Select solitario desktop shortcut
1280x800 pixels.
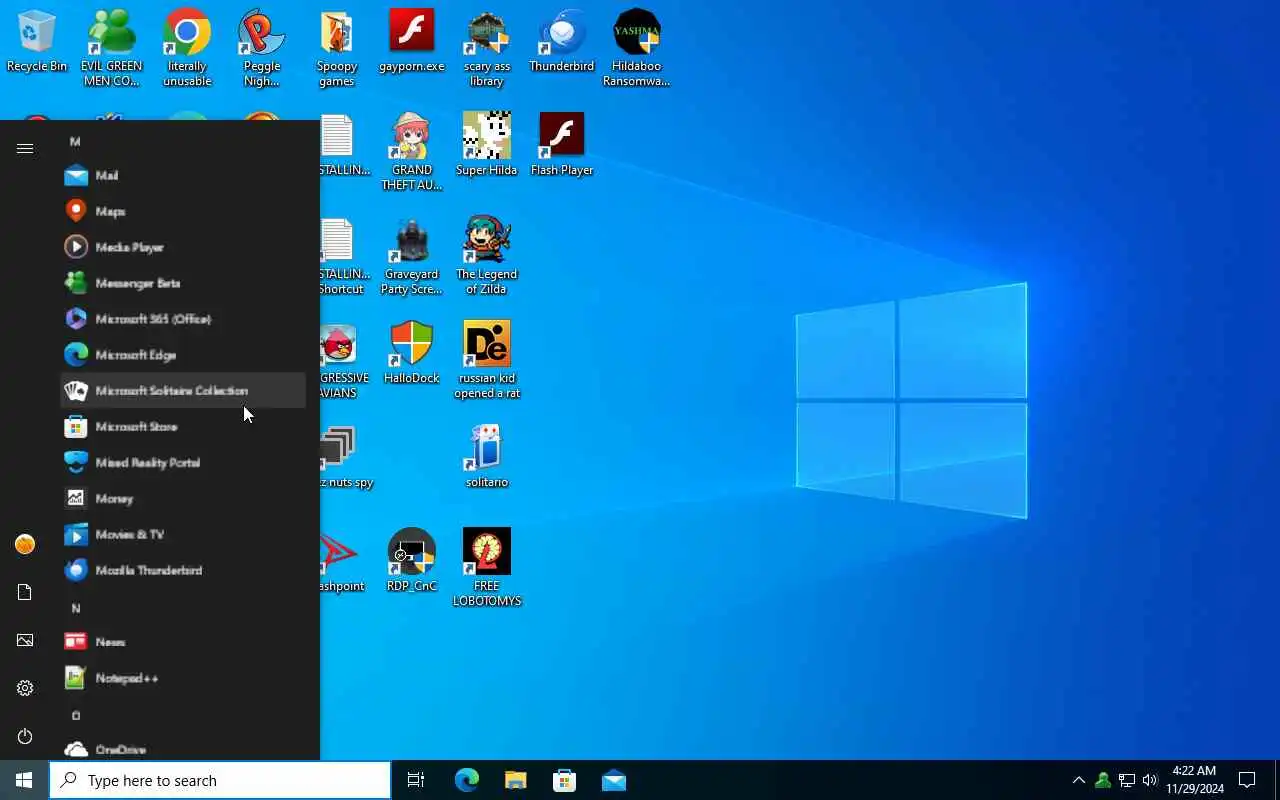click(x=487, y=456)
